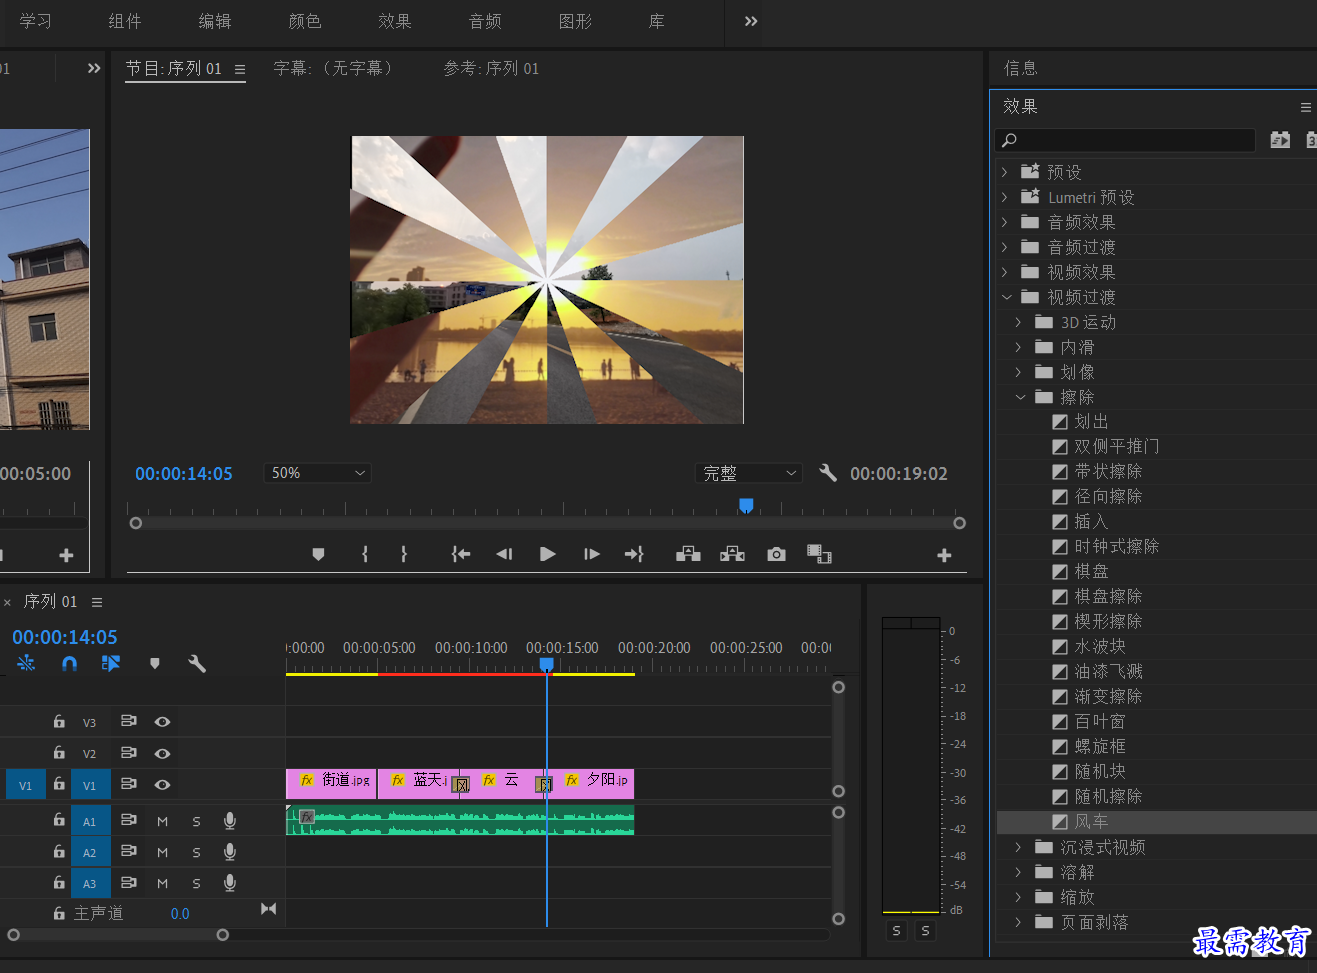Select the 棋盘擦除 transition effect

1108,597
